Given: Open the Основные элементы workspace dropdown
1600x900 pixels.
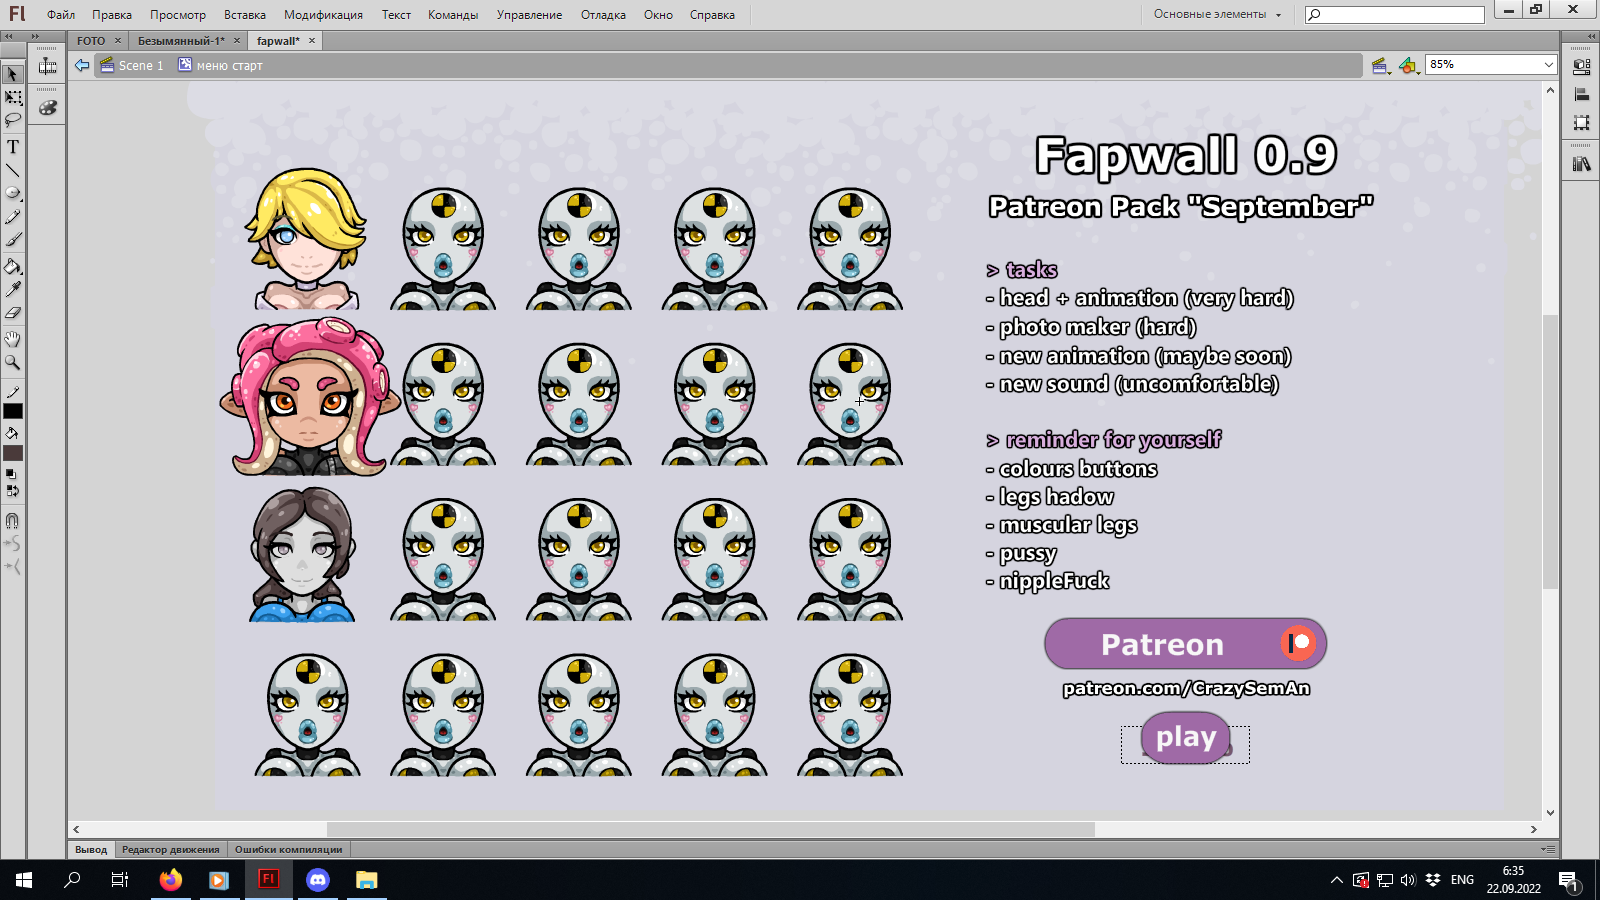Looking at the screenshot, I should (x=1217, y=14).
